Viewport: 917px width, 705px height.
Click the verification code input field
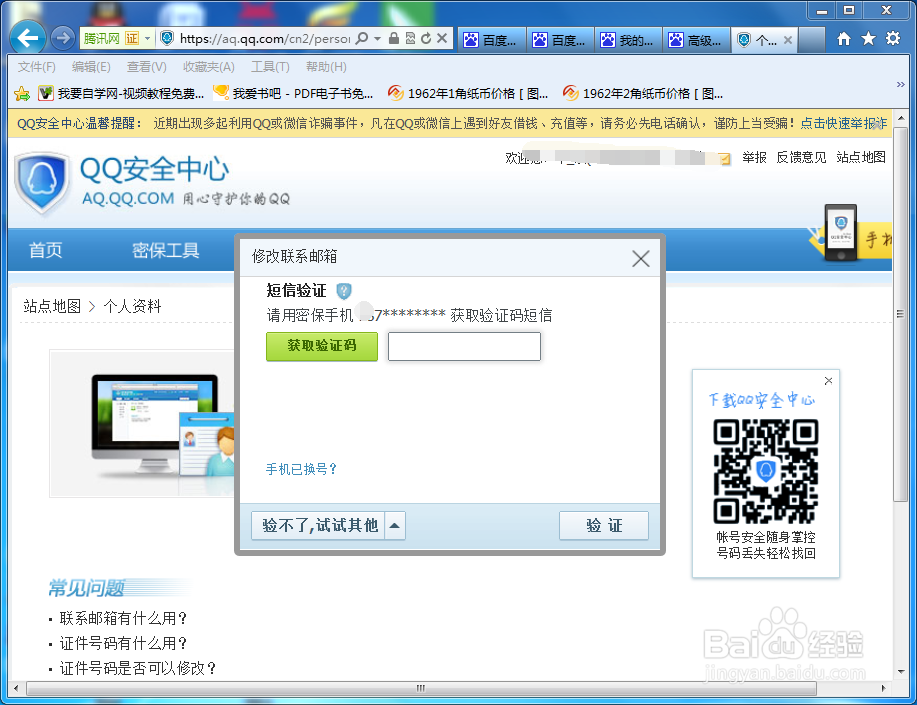coord(464,346)
